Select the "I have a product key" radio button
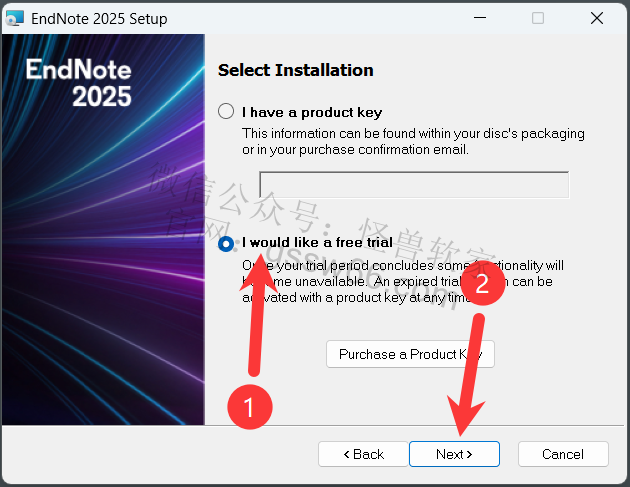The width and height of the screenshot is (630, 487). coord(226,112)
